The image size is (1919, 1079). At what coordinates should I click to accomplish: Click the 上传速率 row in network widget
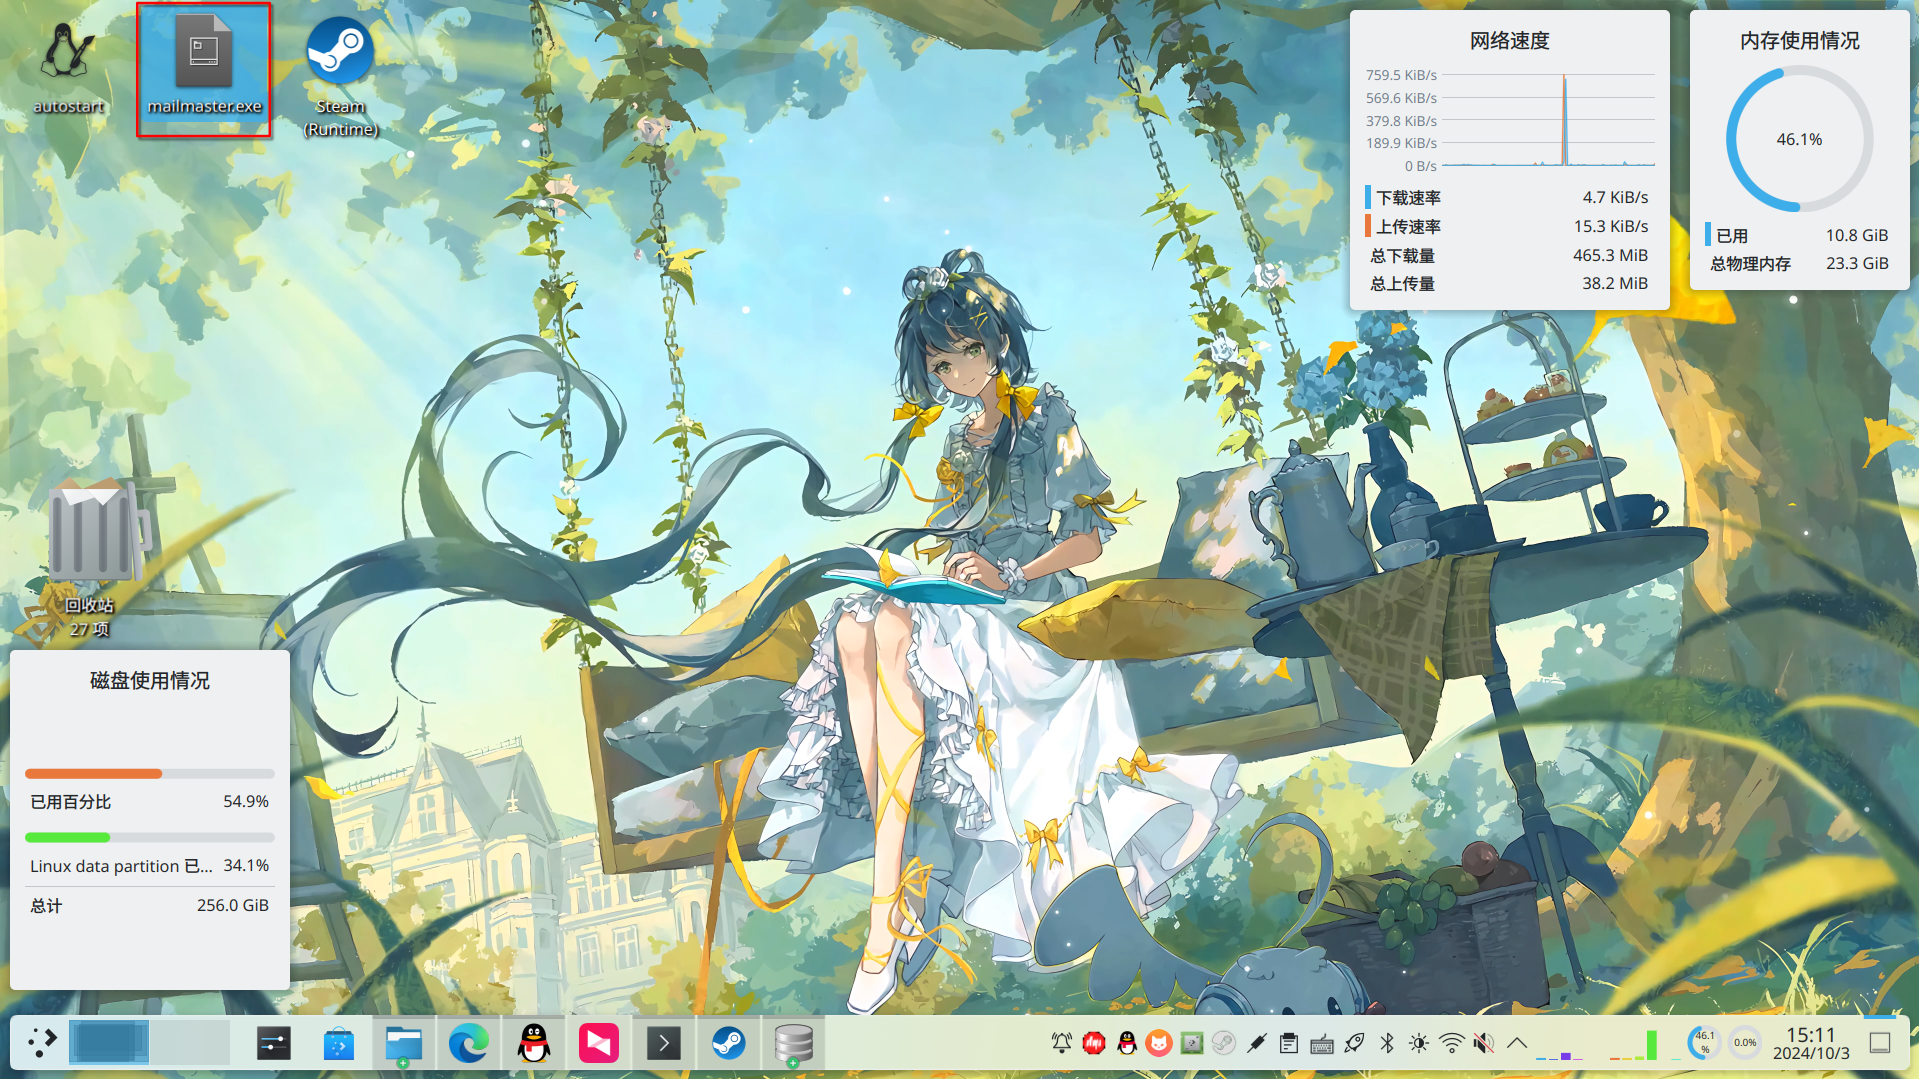pyautogui.click(x=1509, y=226)
